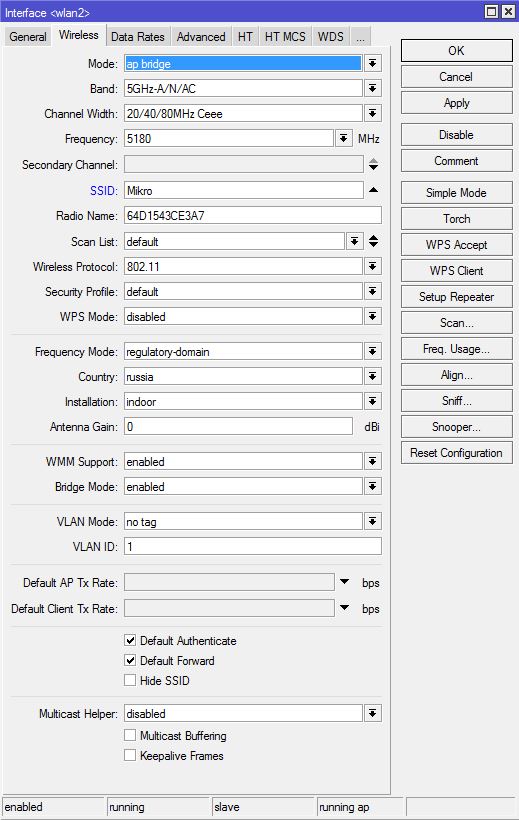
Task: Open the WMM Support dropdown
Action: [x=373, y=462]
